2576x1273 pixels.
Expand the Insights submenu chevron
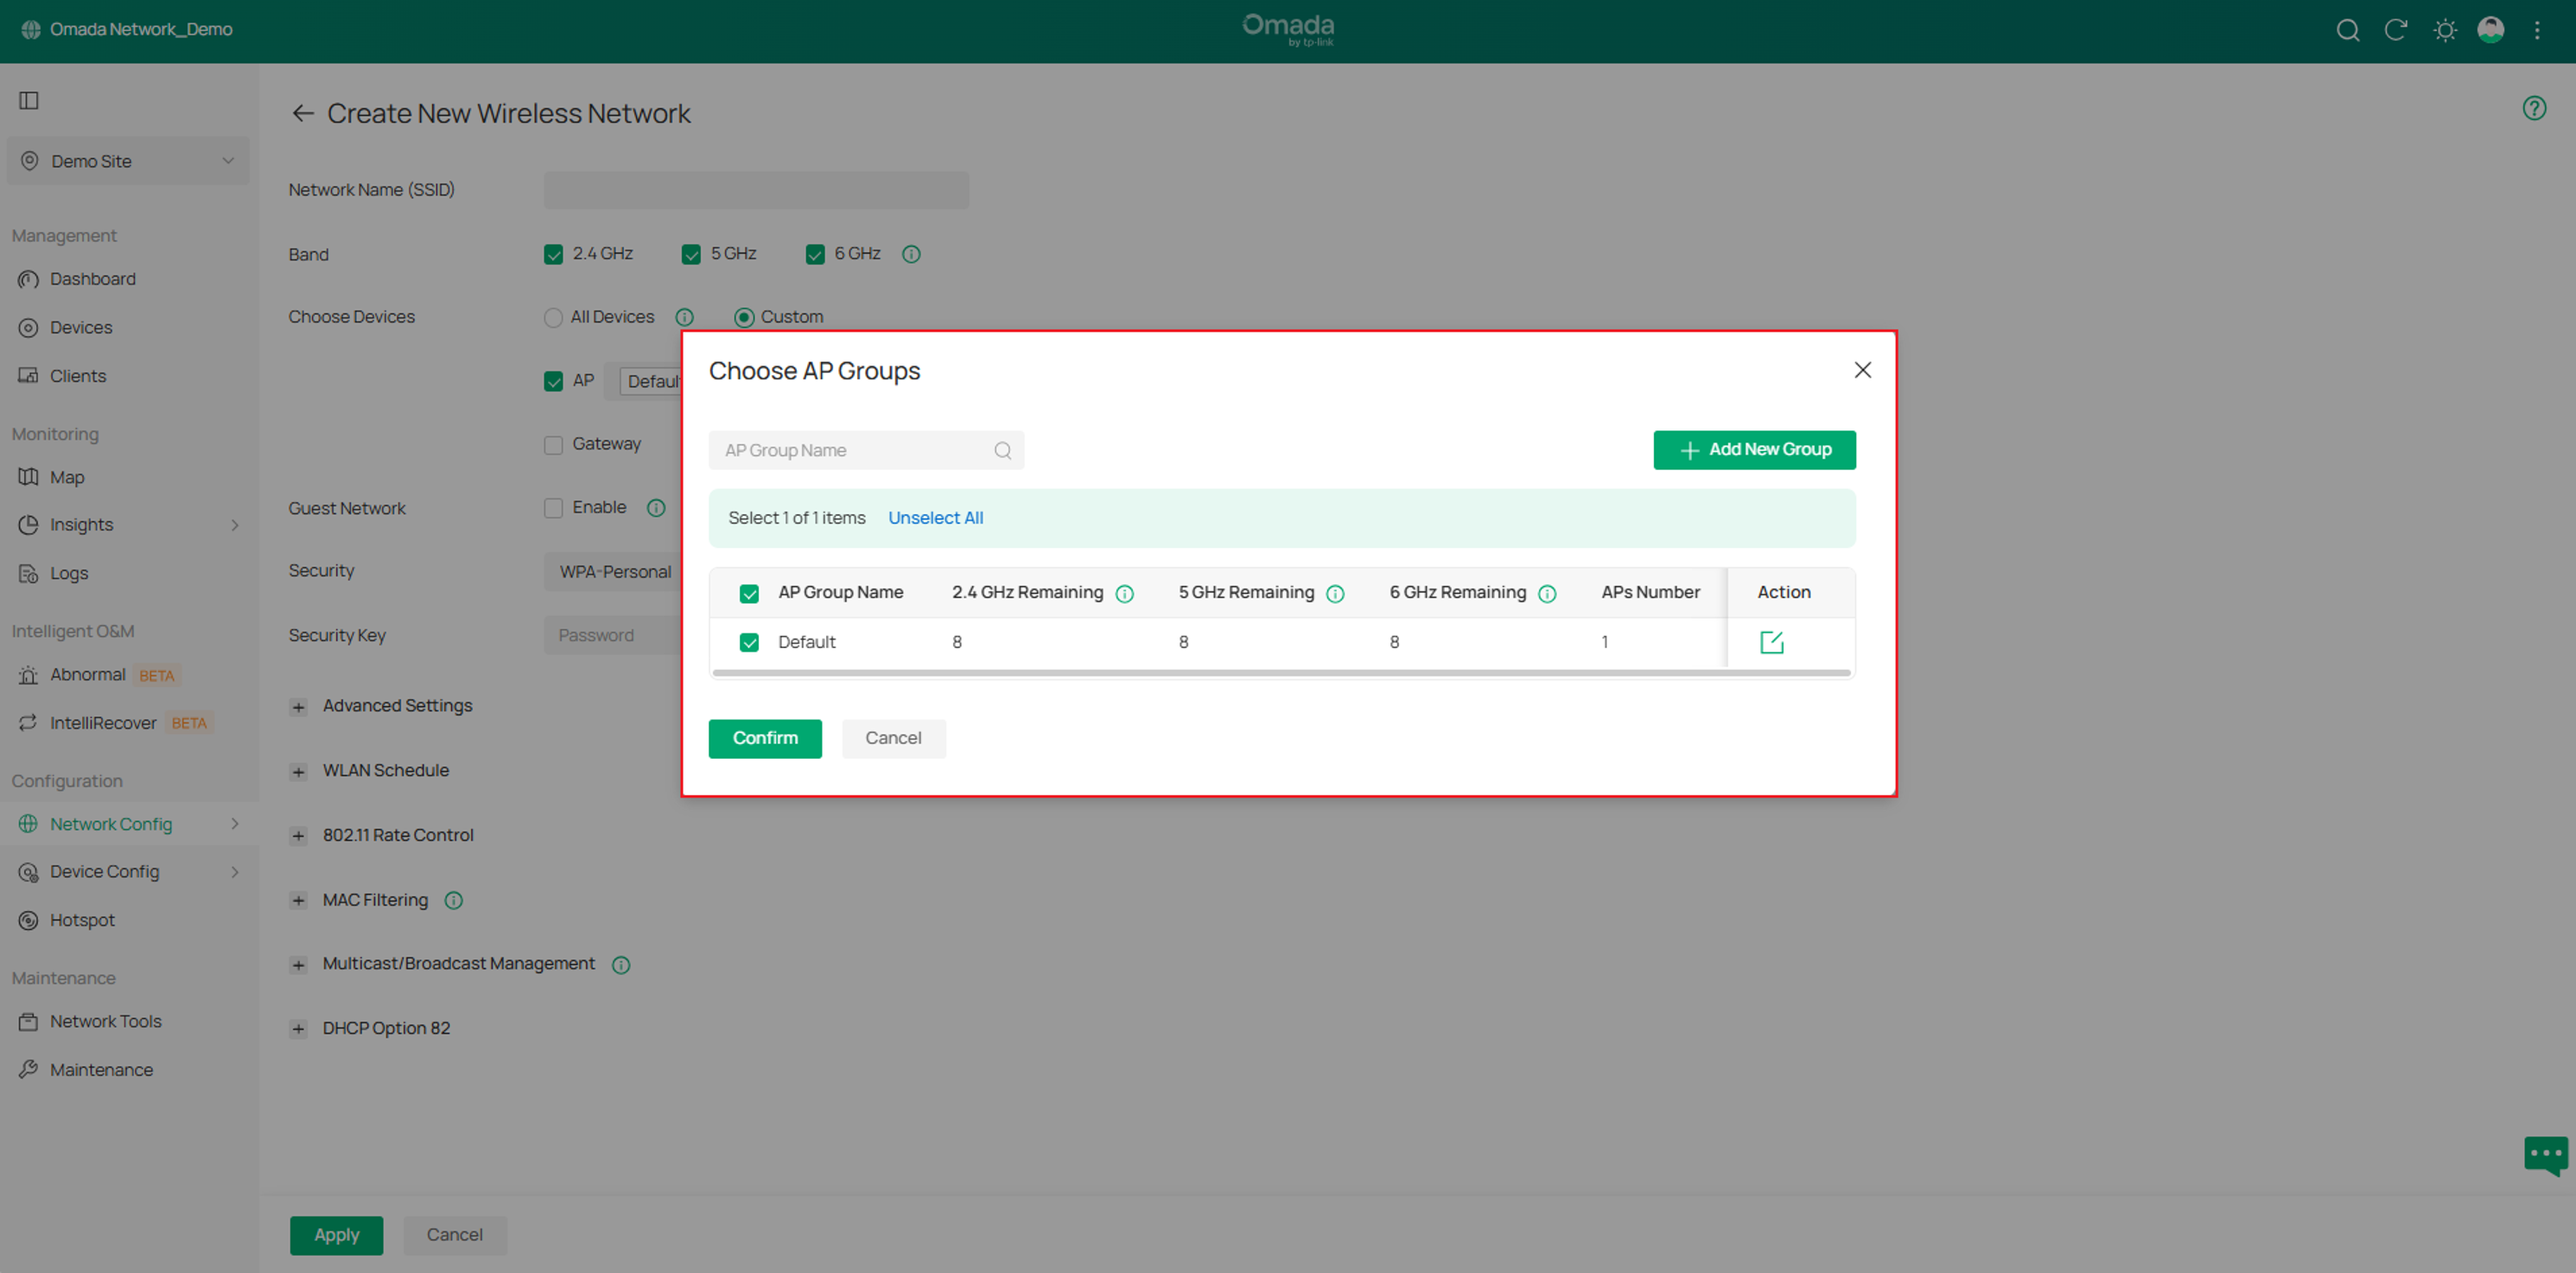(x=235, y=525)
